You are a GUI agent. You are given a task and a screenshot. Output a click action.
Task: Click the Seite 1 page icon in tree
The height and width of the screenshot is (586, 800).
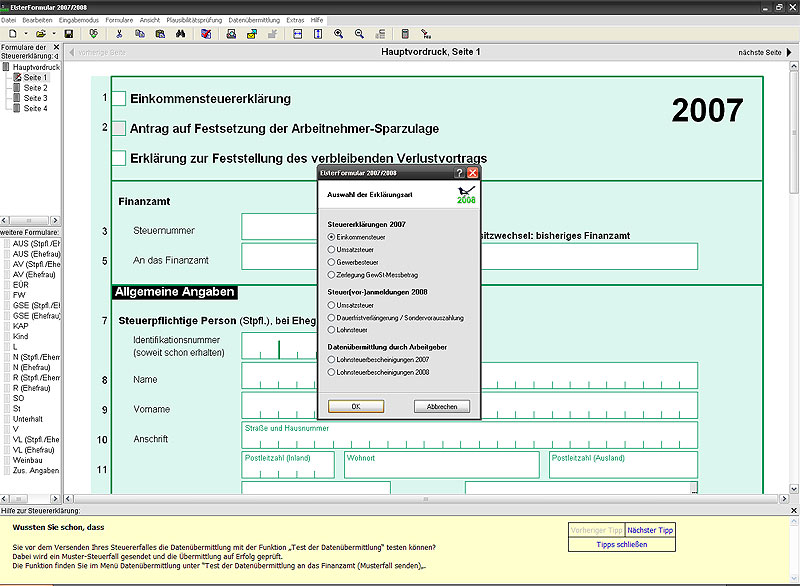click(17, 78)
